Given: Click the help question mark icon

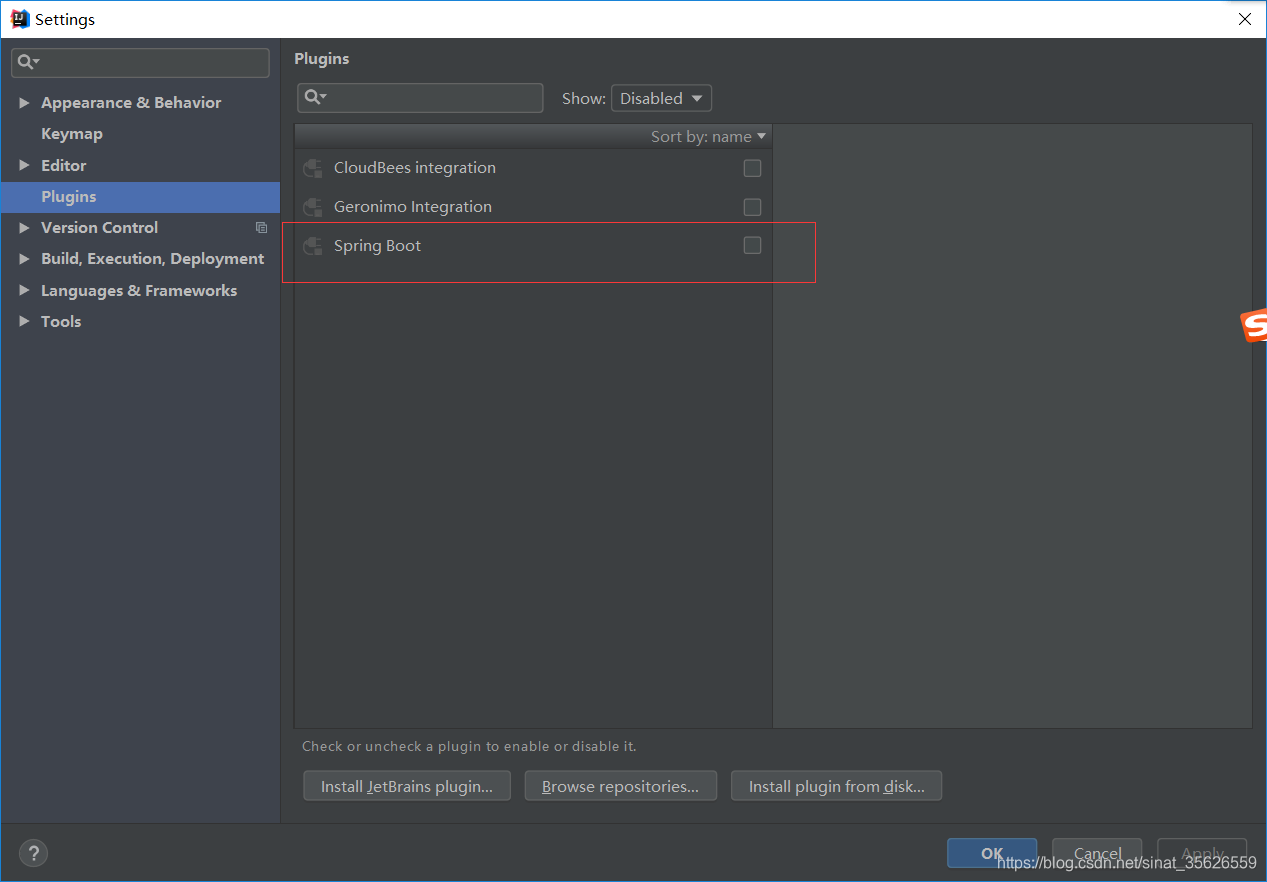Looking at the screenshot, I should click(33, 853).
